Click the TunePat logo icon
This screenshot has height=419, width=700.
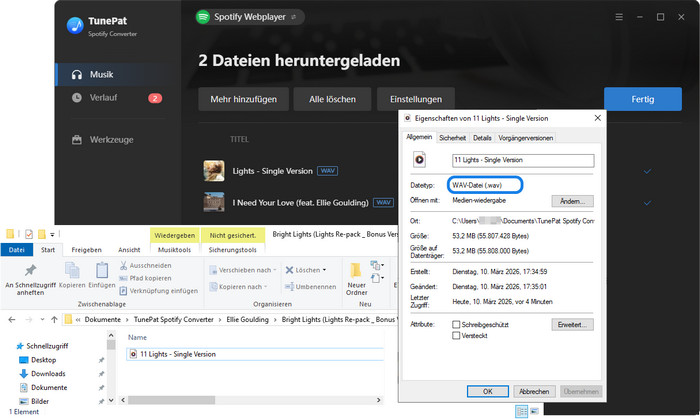point(75,26)
